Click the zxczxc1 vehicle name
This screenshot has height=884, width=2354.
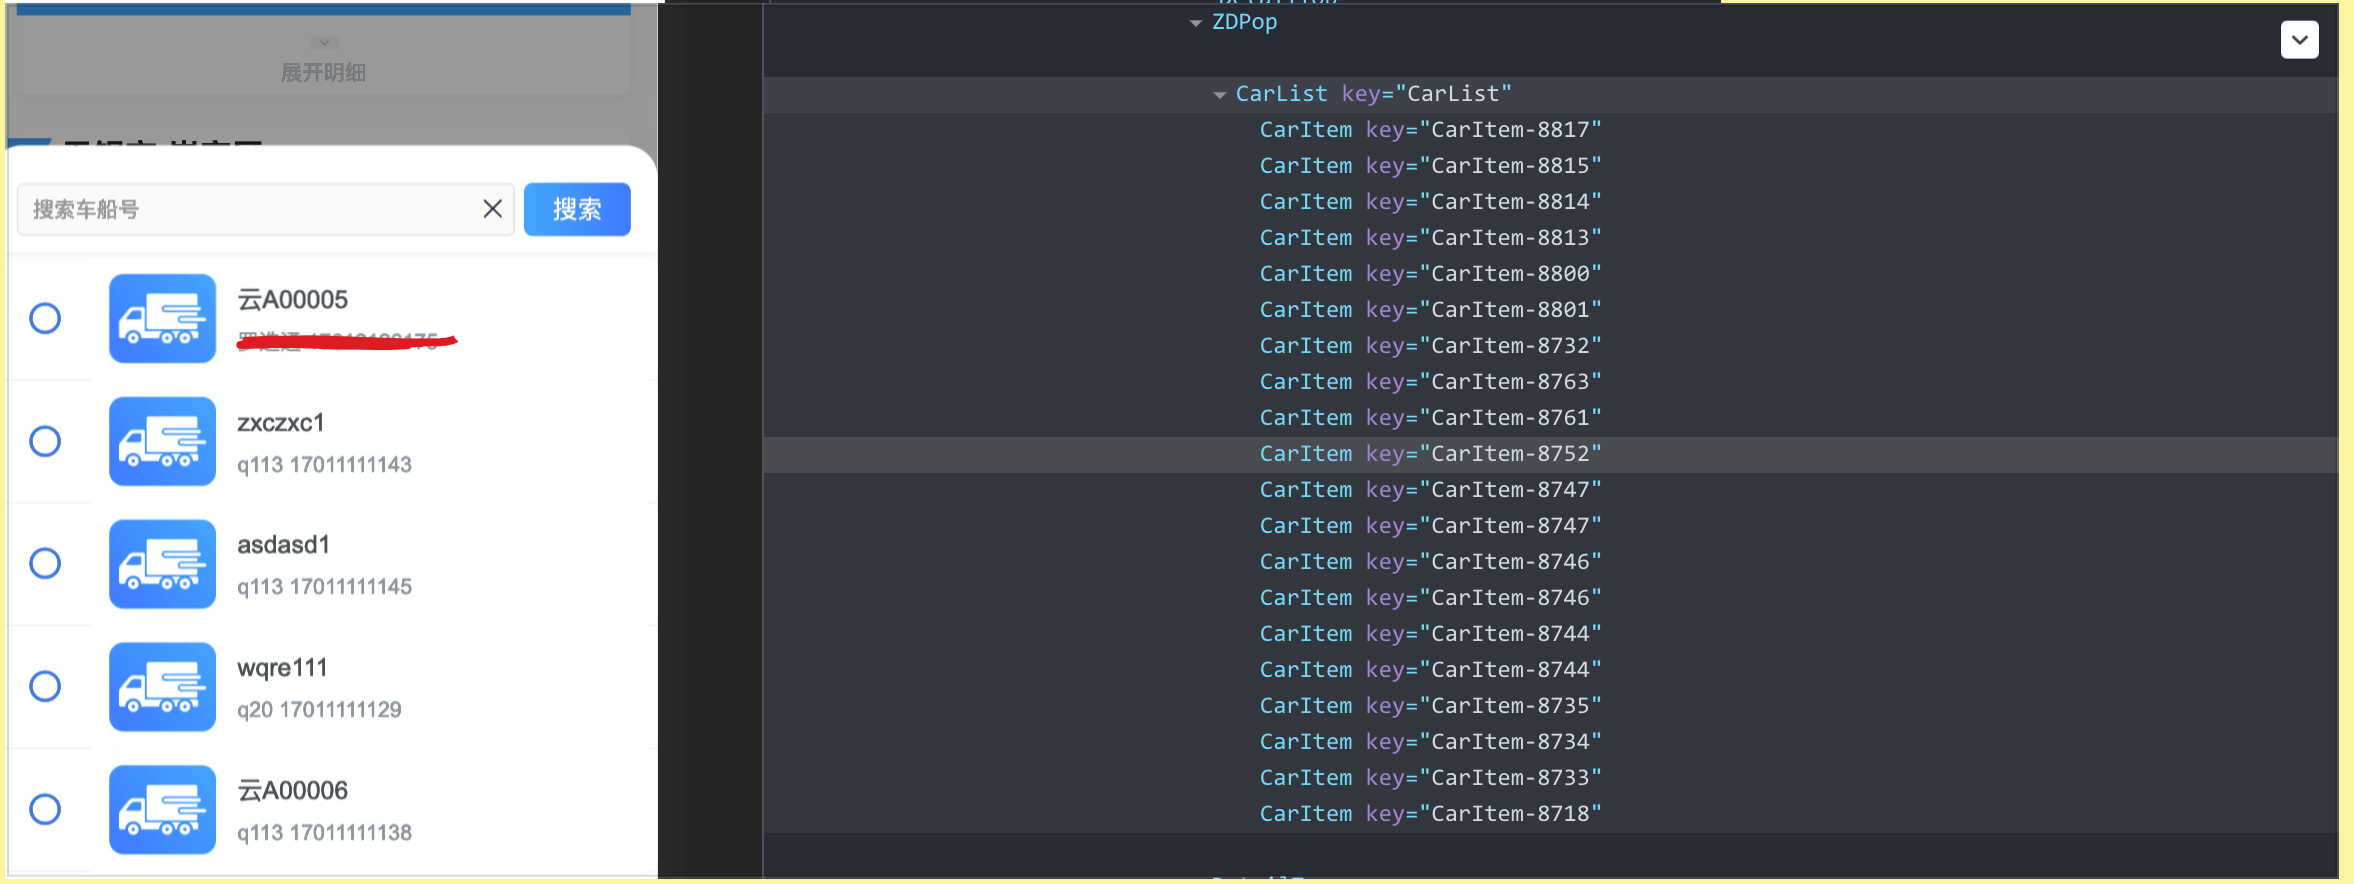click(281, 423)
